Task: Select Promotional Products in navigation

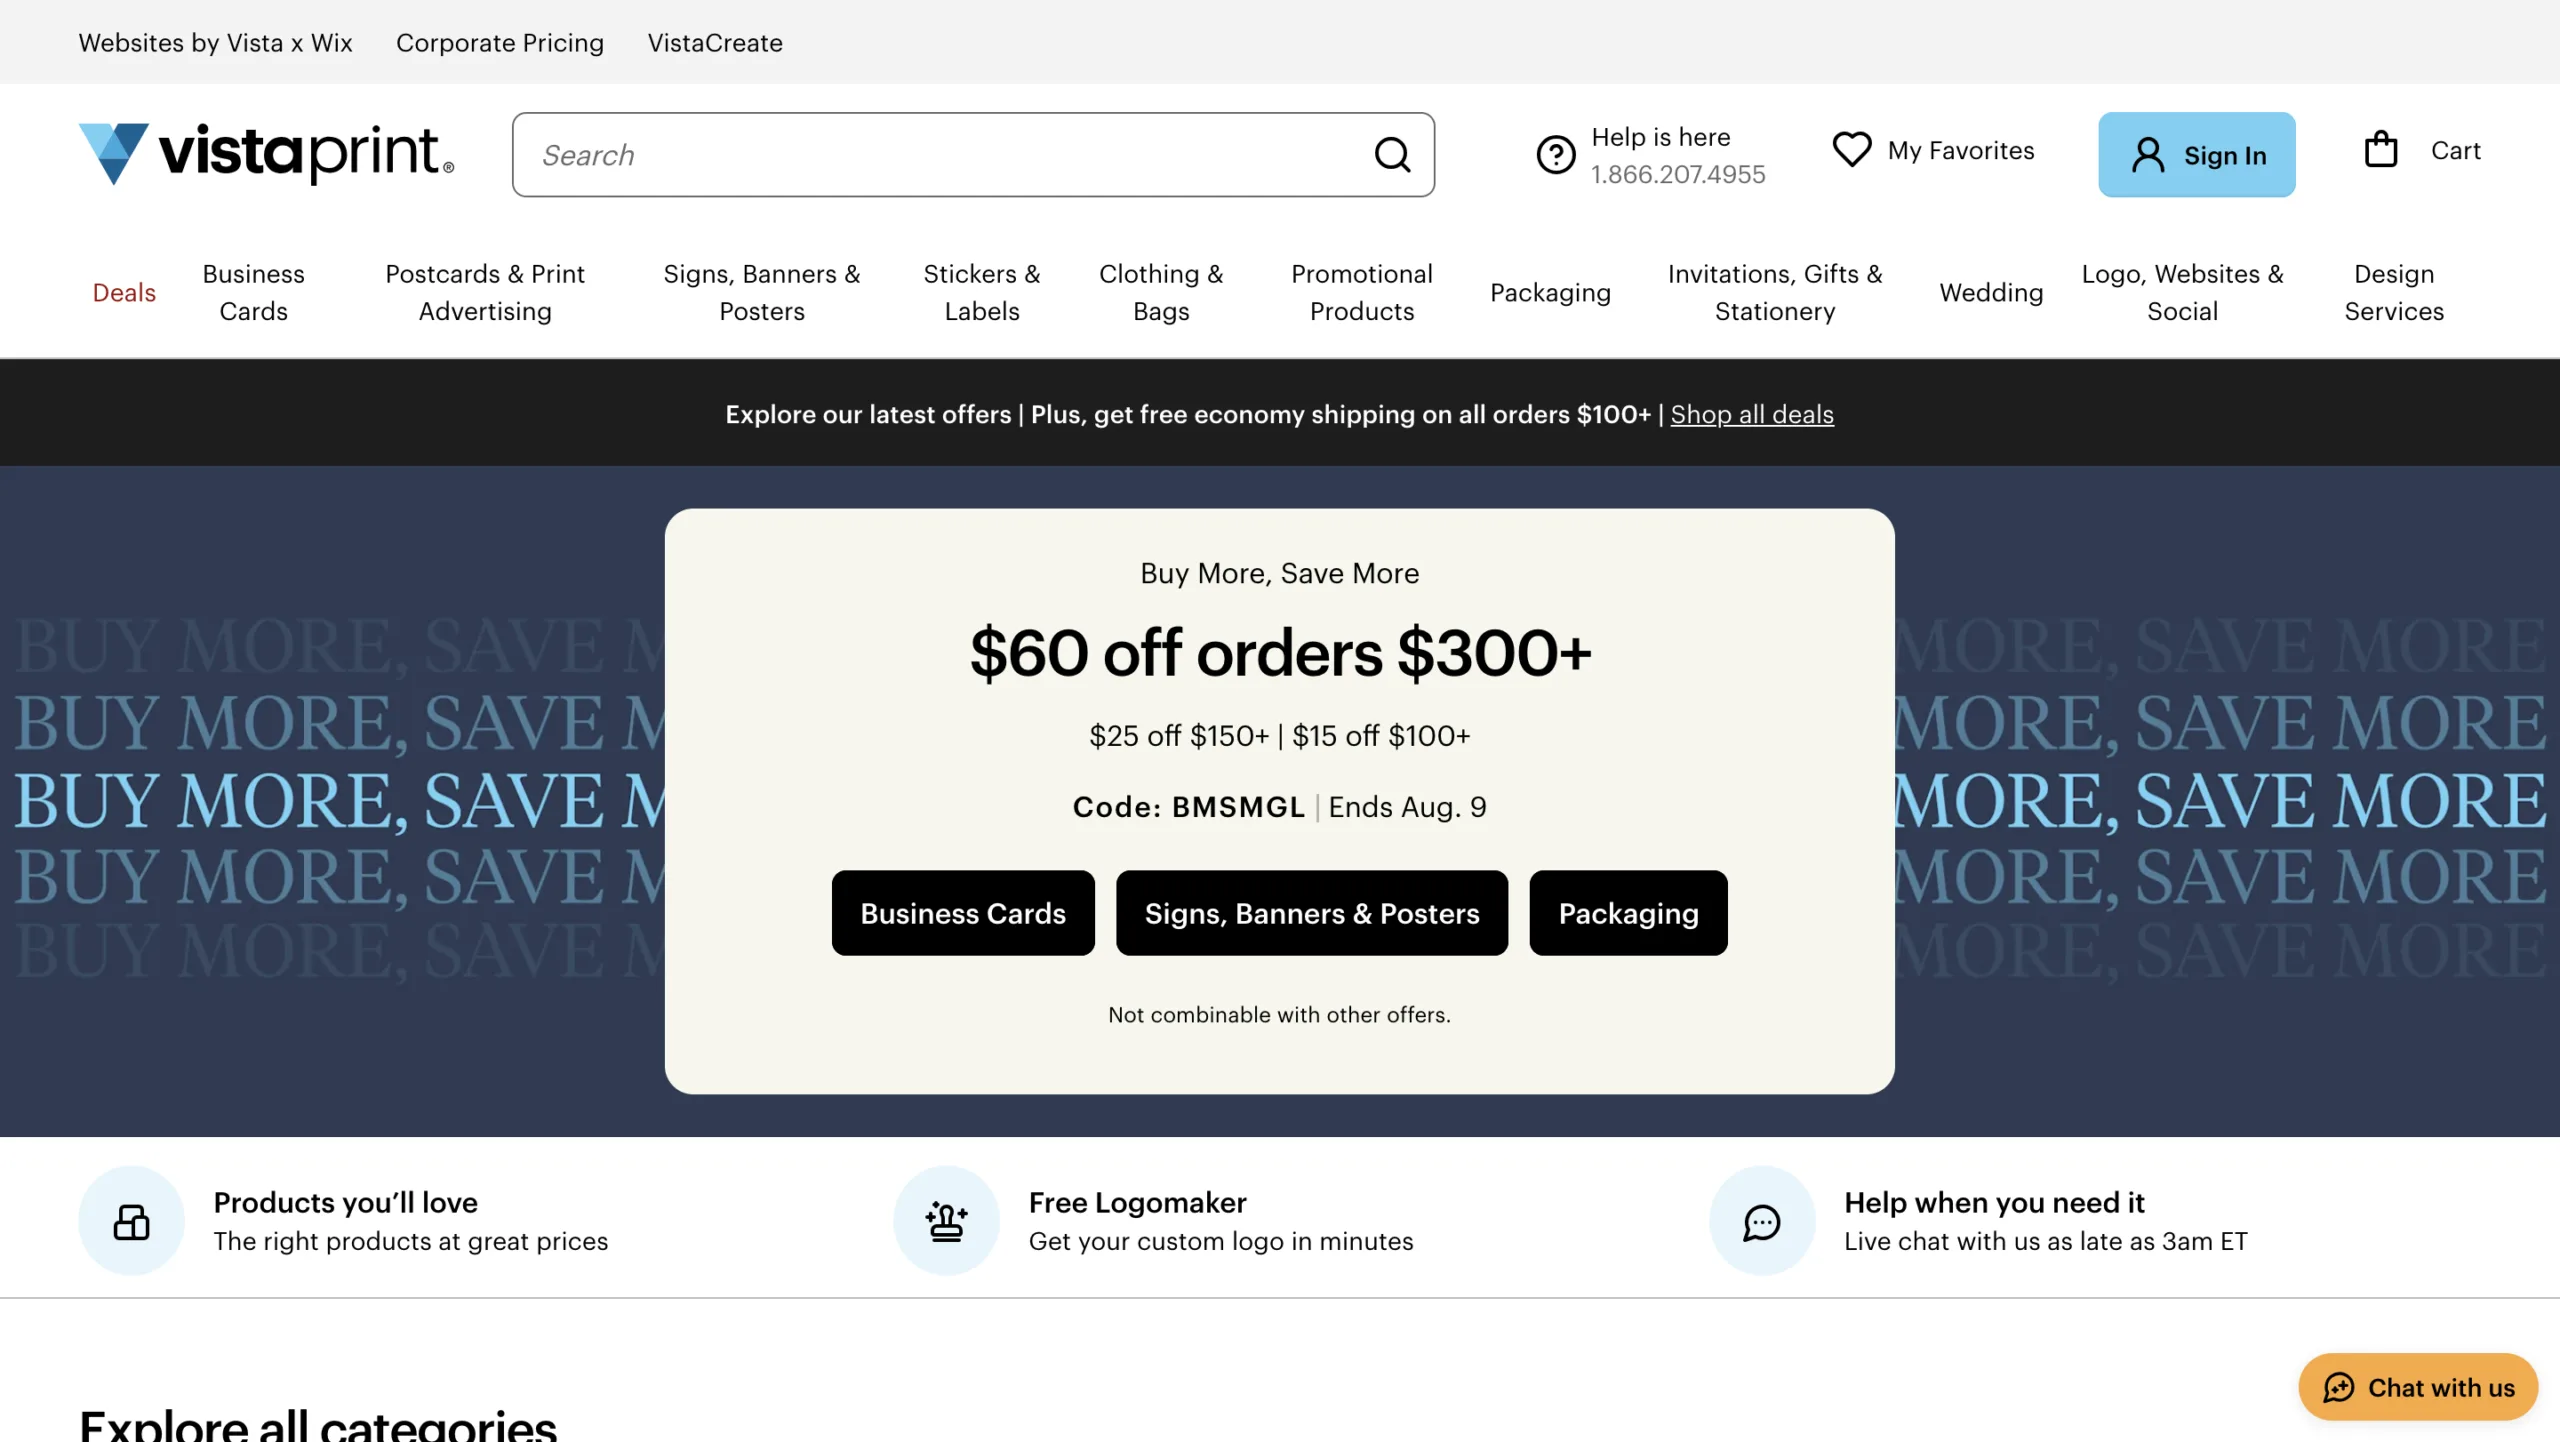Action: [1361, 292]
